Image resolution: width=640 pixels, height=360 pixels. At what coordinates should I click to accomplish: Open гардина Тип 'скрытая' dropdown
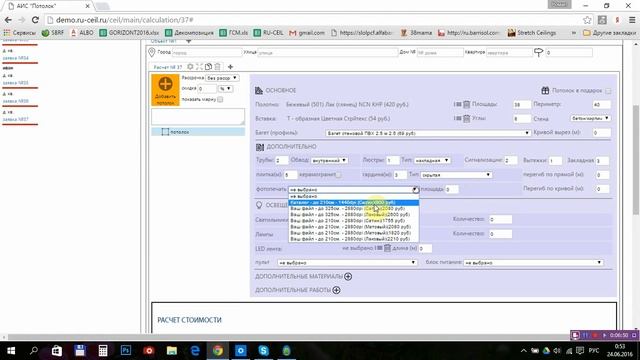pos(456,175)
